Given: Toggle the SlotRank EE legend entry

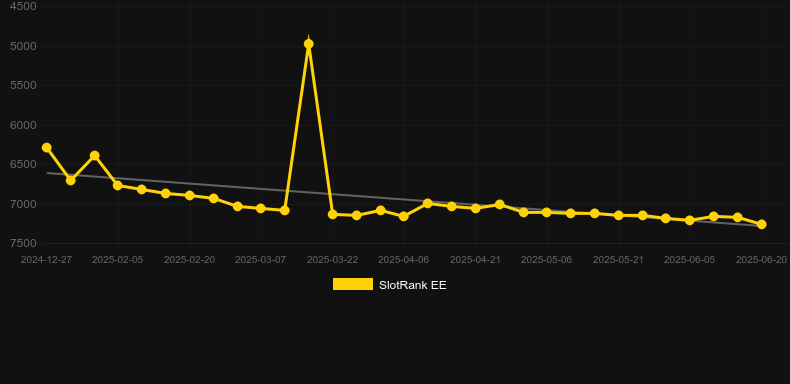Looking at the screenshot, I should (x=389, y=285).
